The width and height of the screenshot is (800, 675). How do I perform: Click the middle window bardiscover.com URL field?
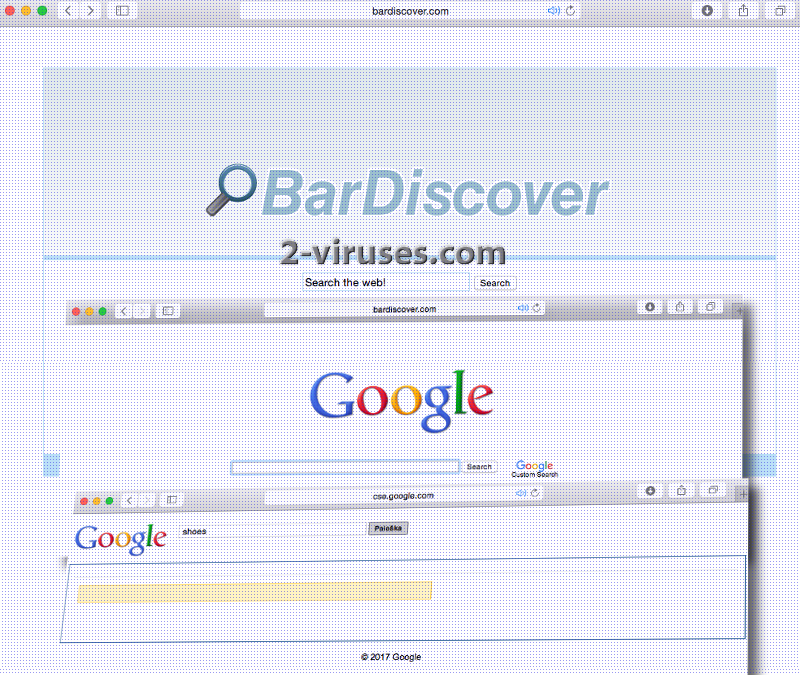click(x=405, y=309)
